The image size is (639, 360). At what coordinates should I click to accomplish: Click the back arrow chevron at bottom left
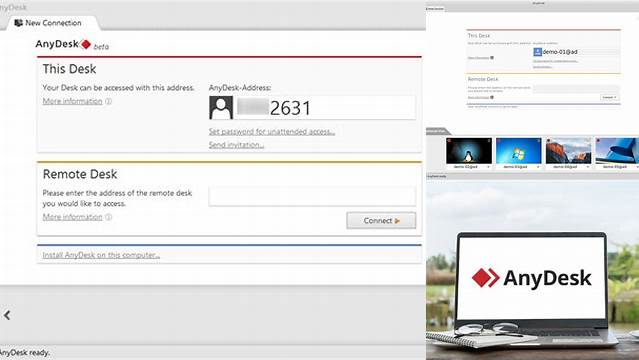7,315
